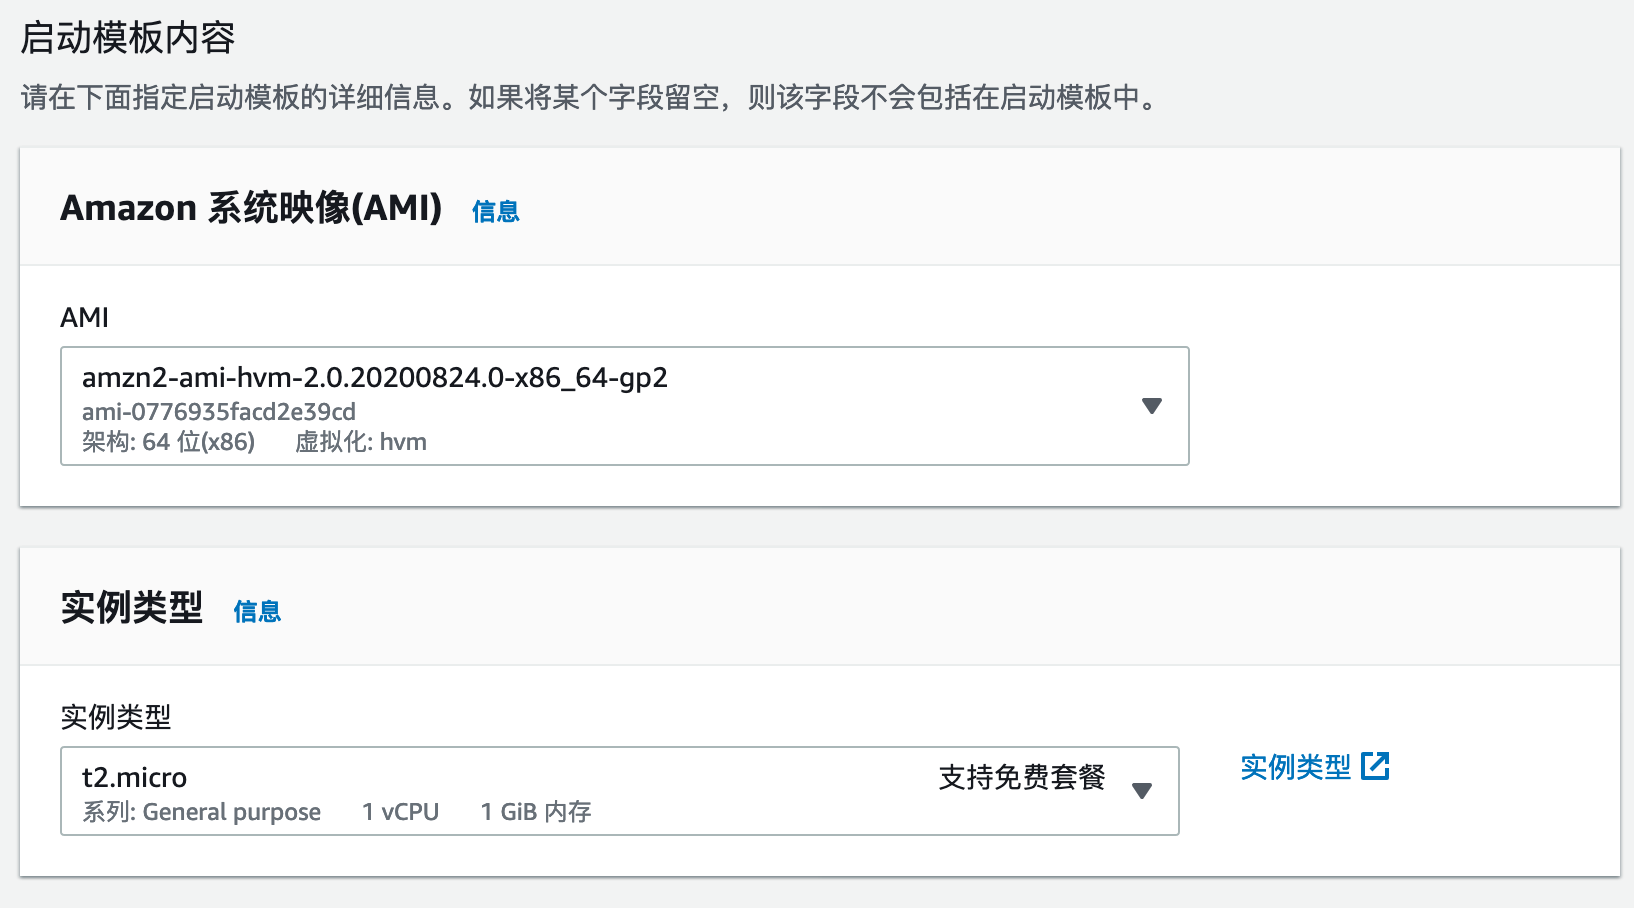Click the 系列: General purpose text

202,811
